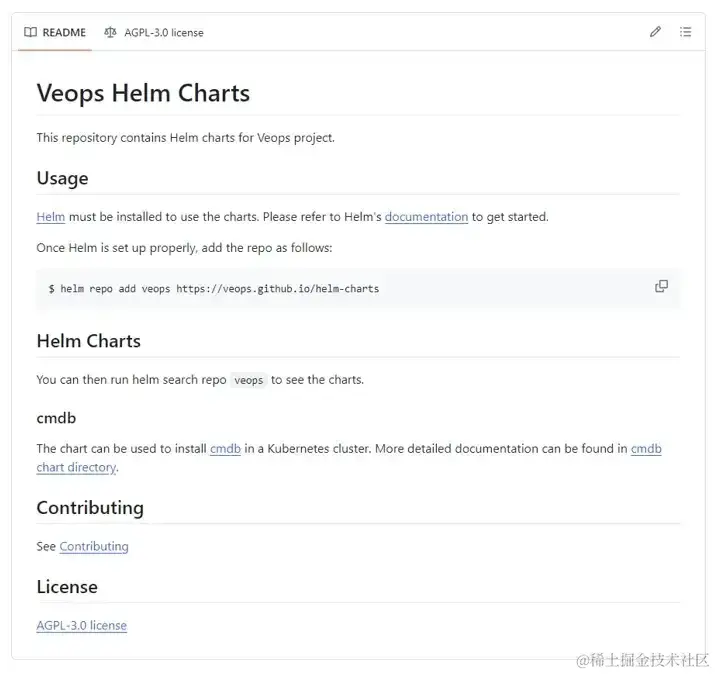Image resolution: width=715 pixels, height=674 pixels.
Task: Copy the helm repo add command
Action: tap(661, 286)
